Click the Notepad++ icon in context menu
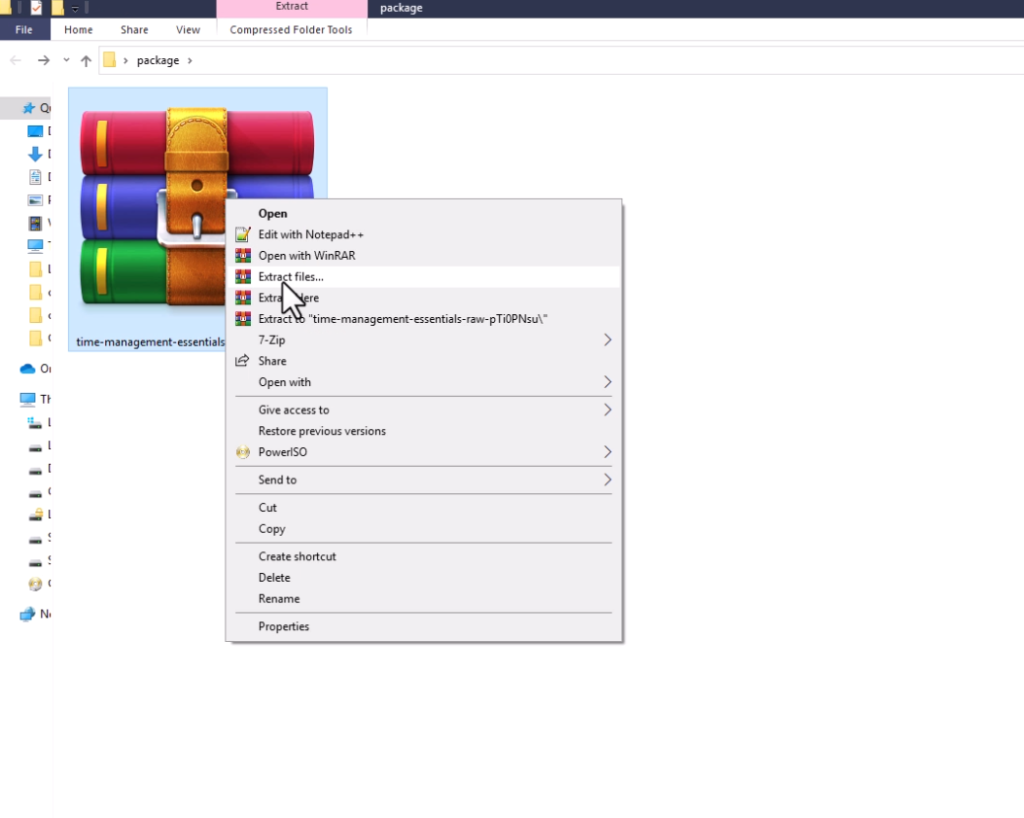1024x818 pixels. (242, 235)
